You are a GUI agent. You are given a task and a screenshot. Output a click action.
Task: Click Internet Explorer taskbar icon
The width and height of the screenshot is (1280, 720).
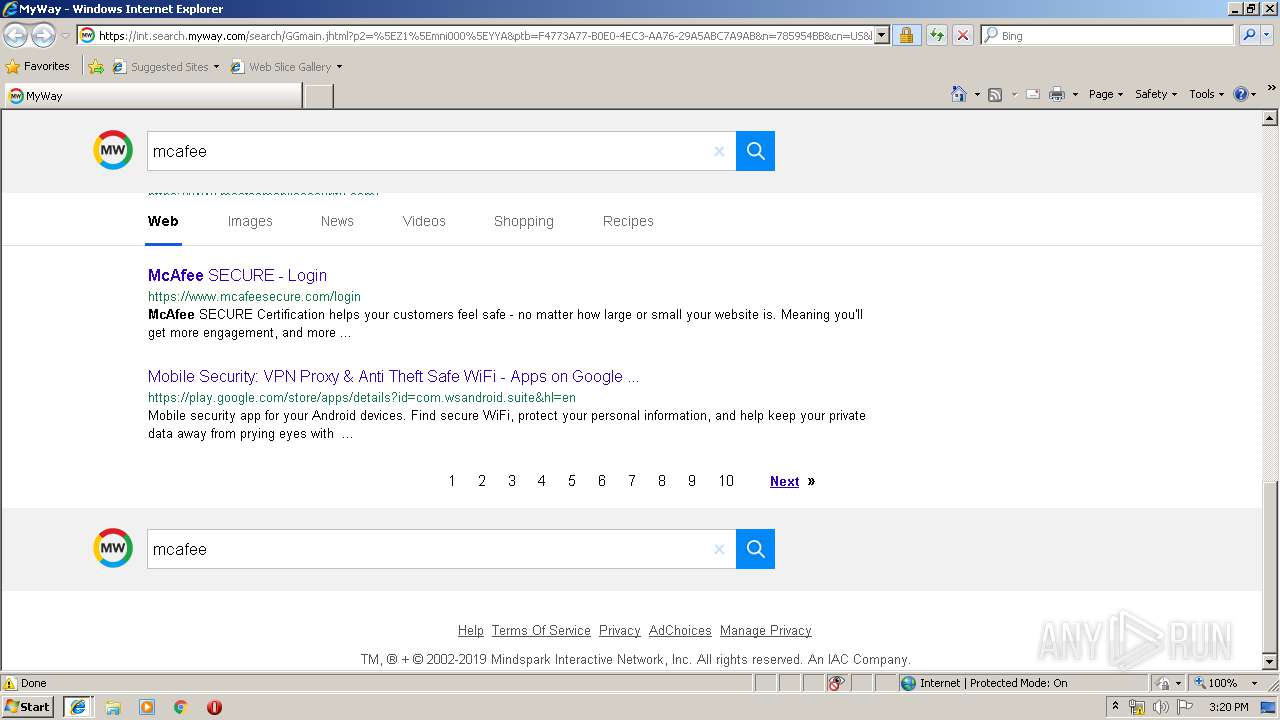click(x=78, y=706)
